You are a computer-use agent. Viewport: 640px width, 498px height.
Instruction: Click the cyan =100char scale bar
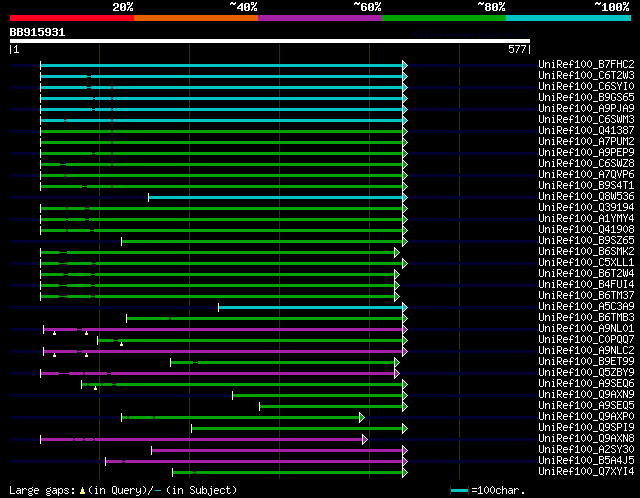pyautogui.click(x=460, y=491)
